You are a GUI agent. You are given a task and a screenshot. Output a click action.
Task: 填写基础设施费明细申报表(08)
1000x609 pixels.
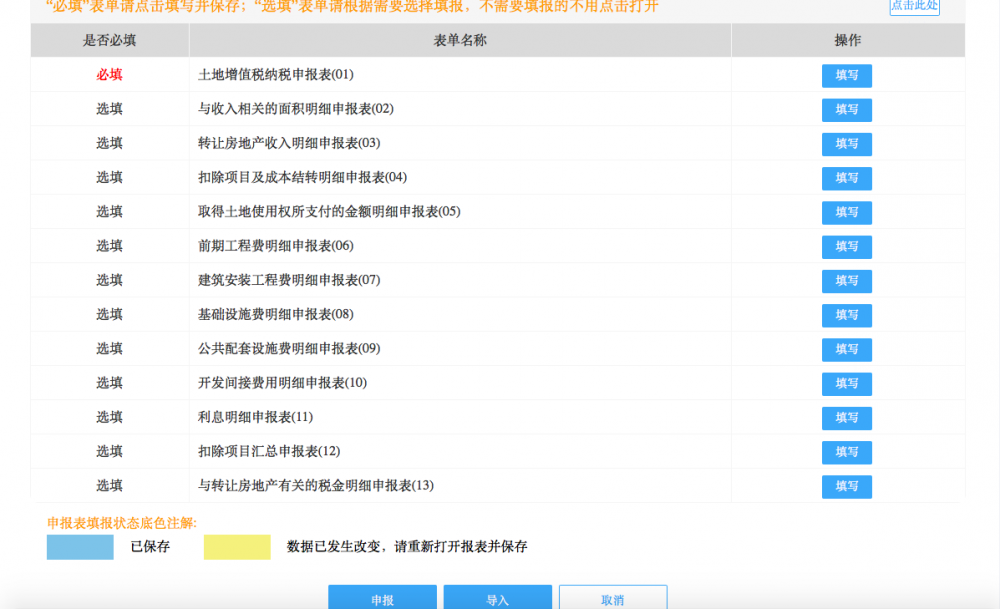846,315
